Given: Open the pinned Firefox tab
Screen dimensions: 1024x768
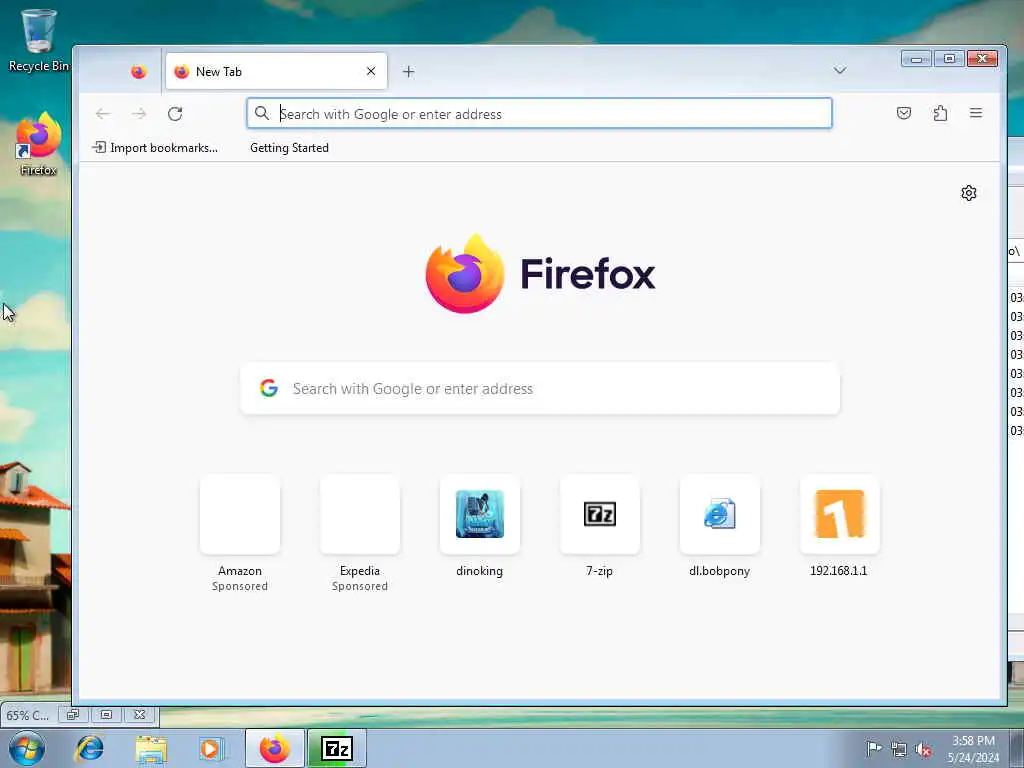Looking at the screenshot, I should tap(138, 72).
